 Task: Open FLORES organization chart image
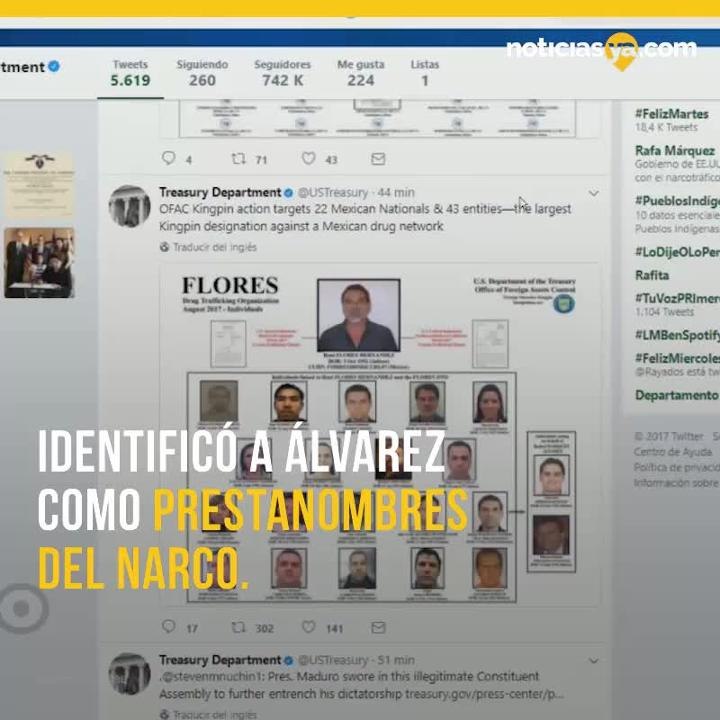[379, 434]
